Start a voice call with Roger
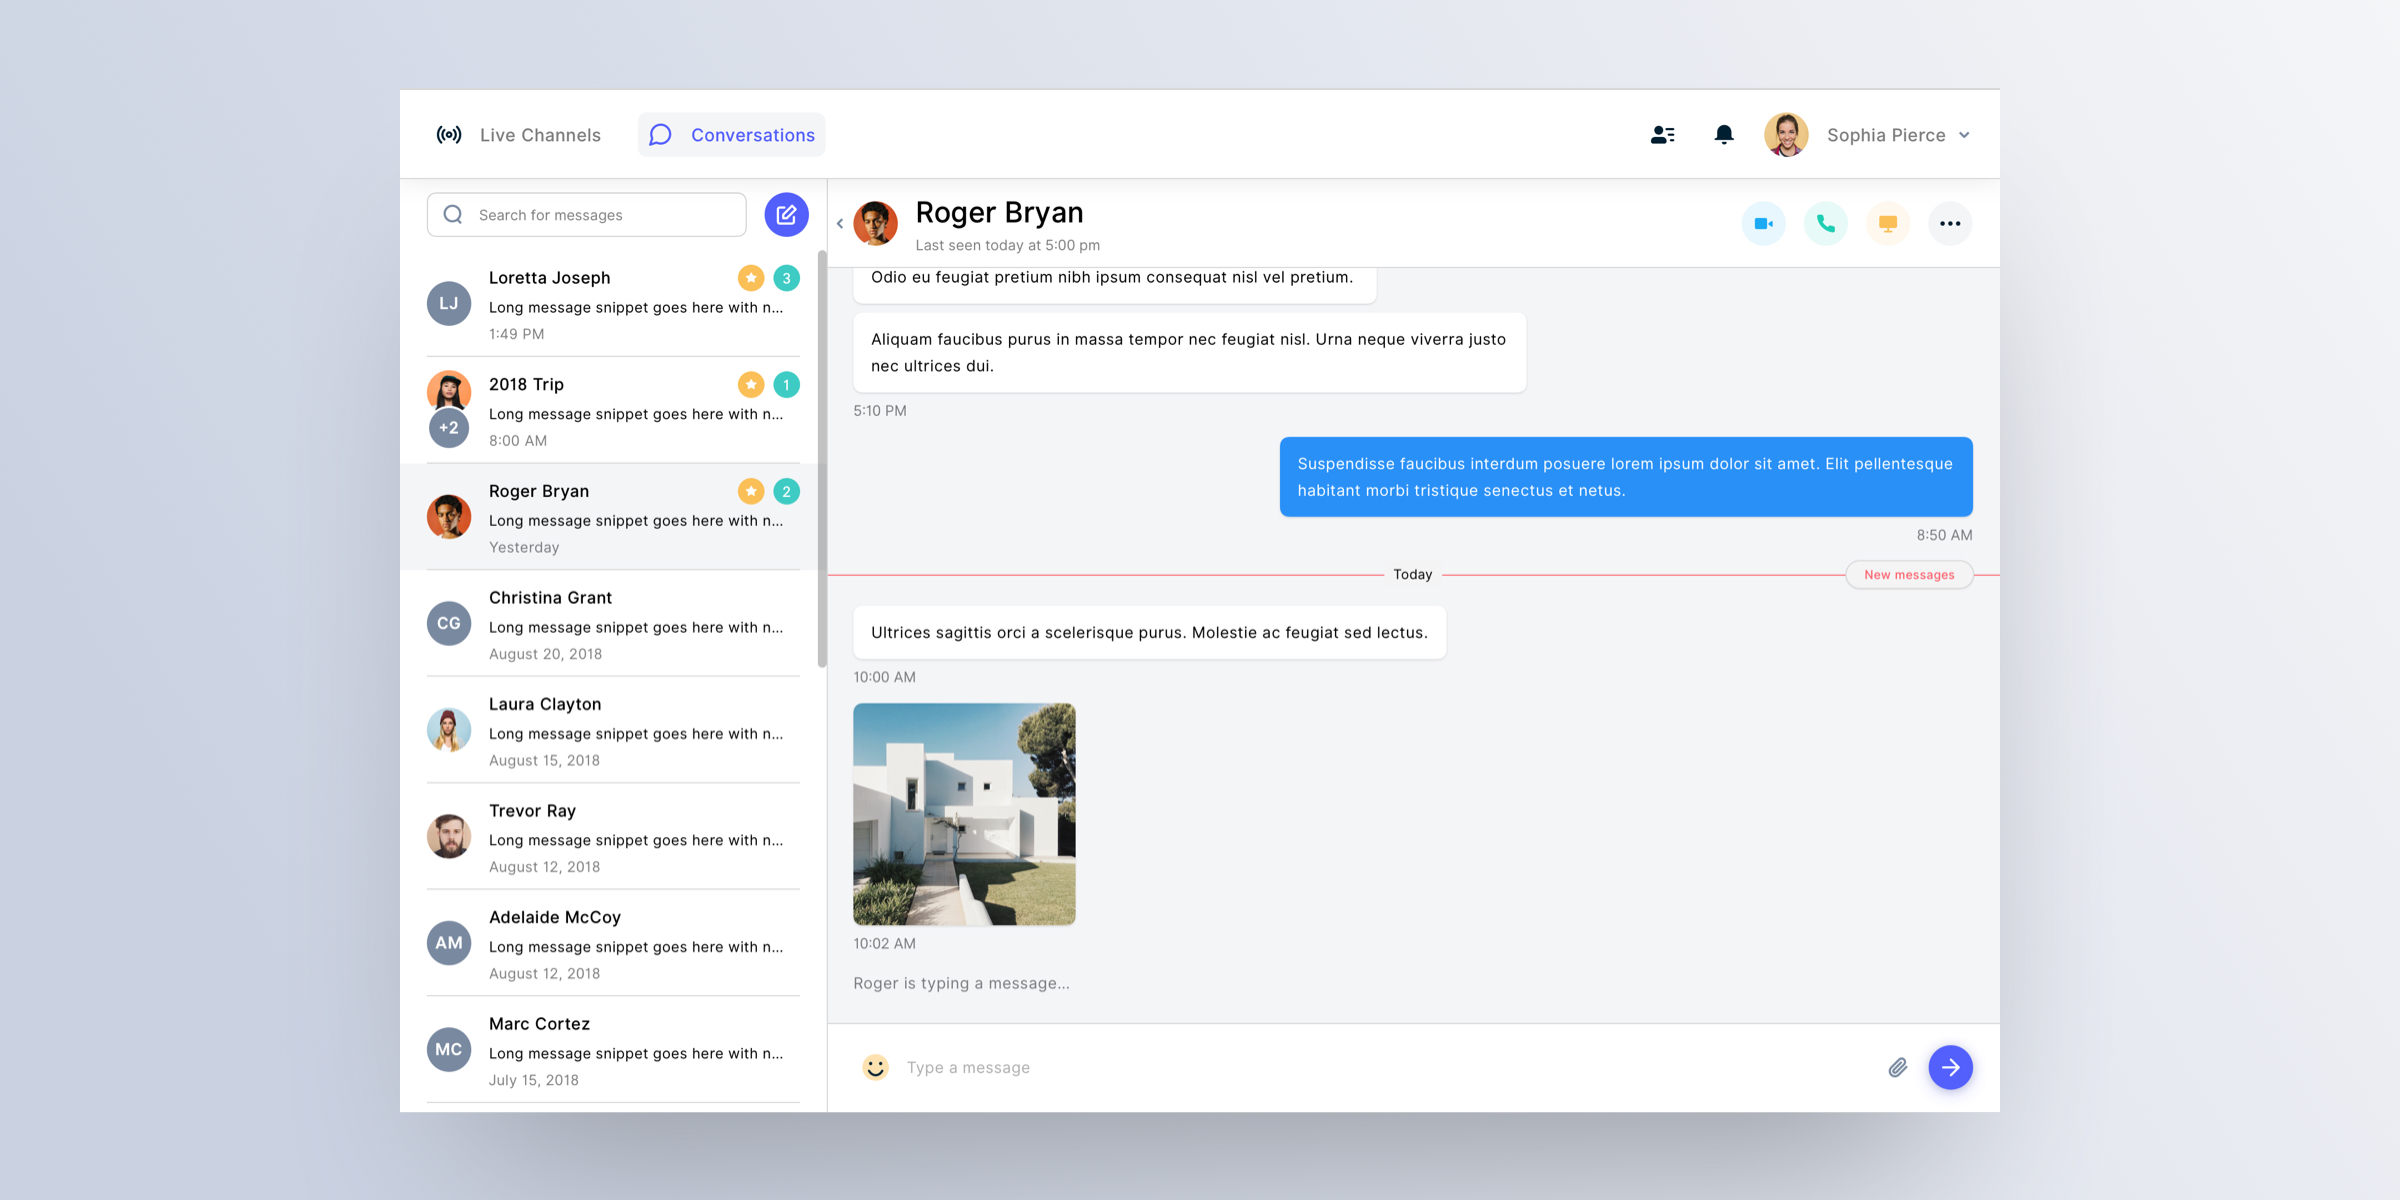This screenshot has height=1200, width=2400. point(1826,223)
